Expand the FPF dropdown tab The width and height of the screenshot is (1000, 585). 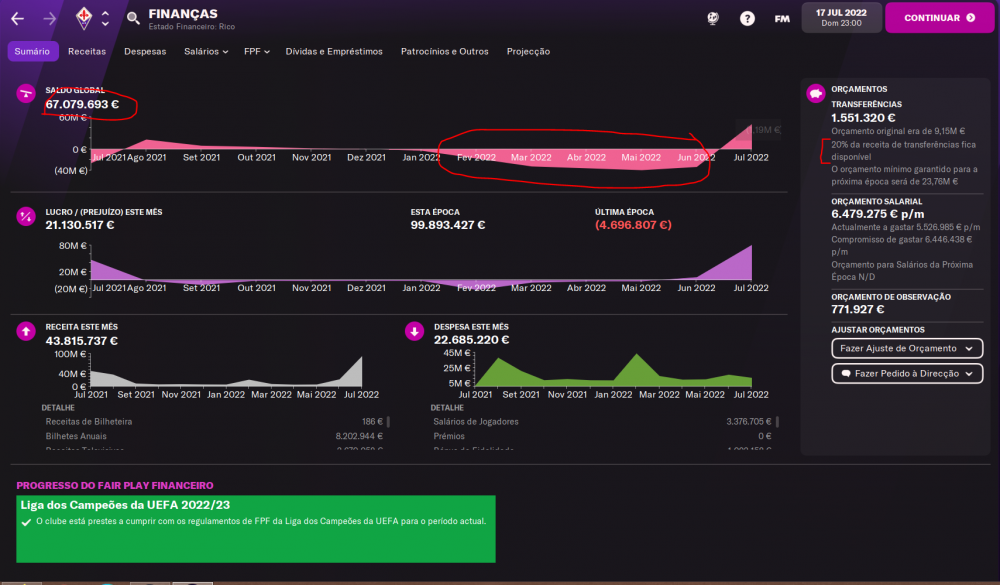[x=256, y=52]
